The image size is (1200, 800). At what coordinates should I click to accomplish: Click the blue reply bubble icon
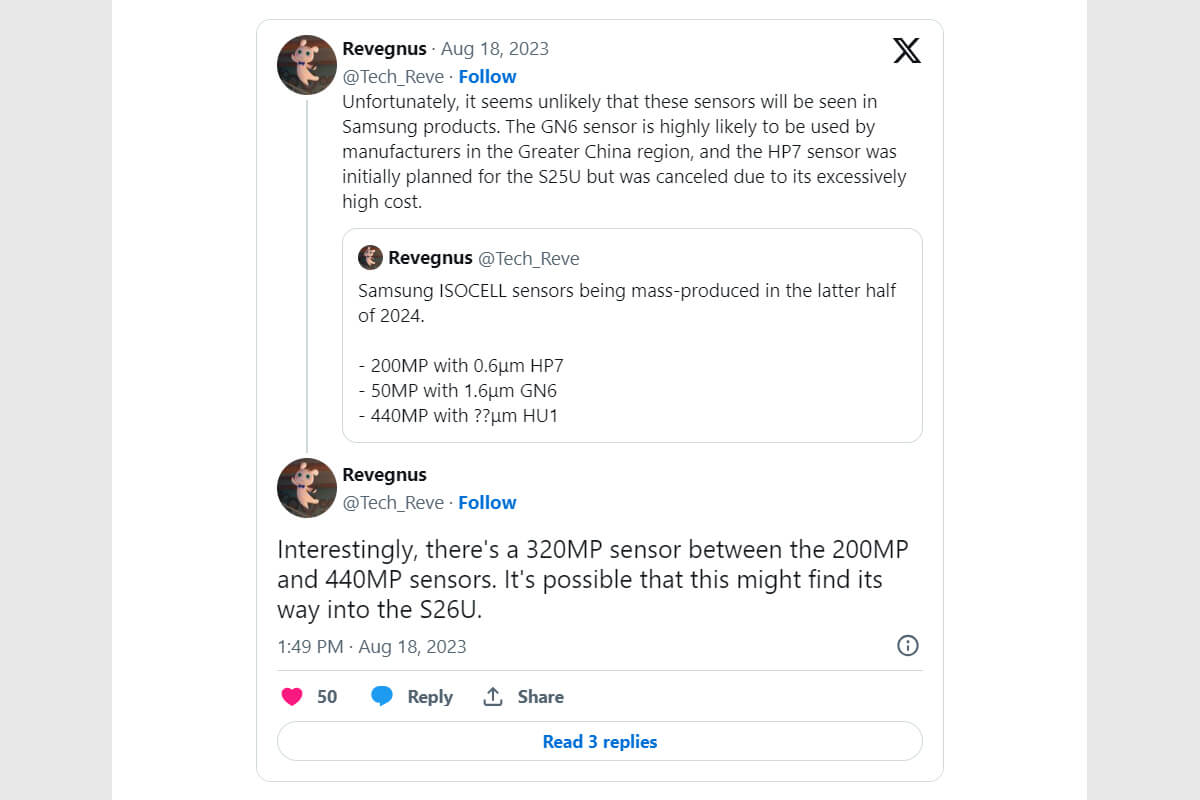pos(382,697)
